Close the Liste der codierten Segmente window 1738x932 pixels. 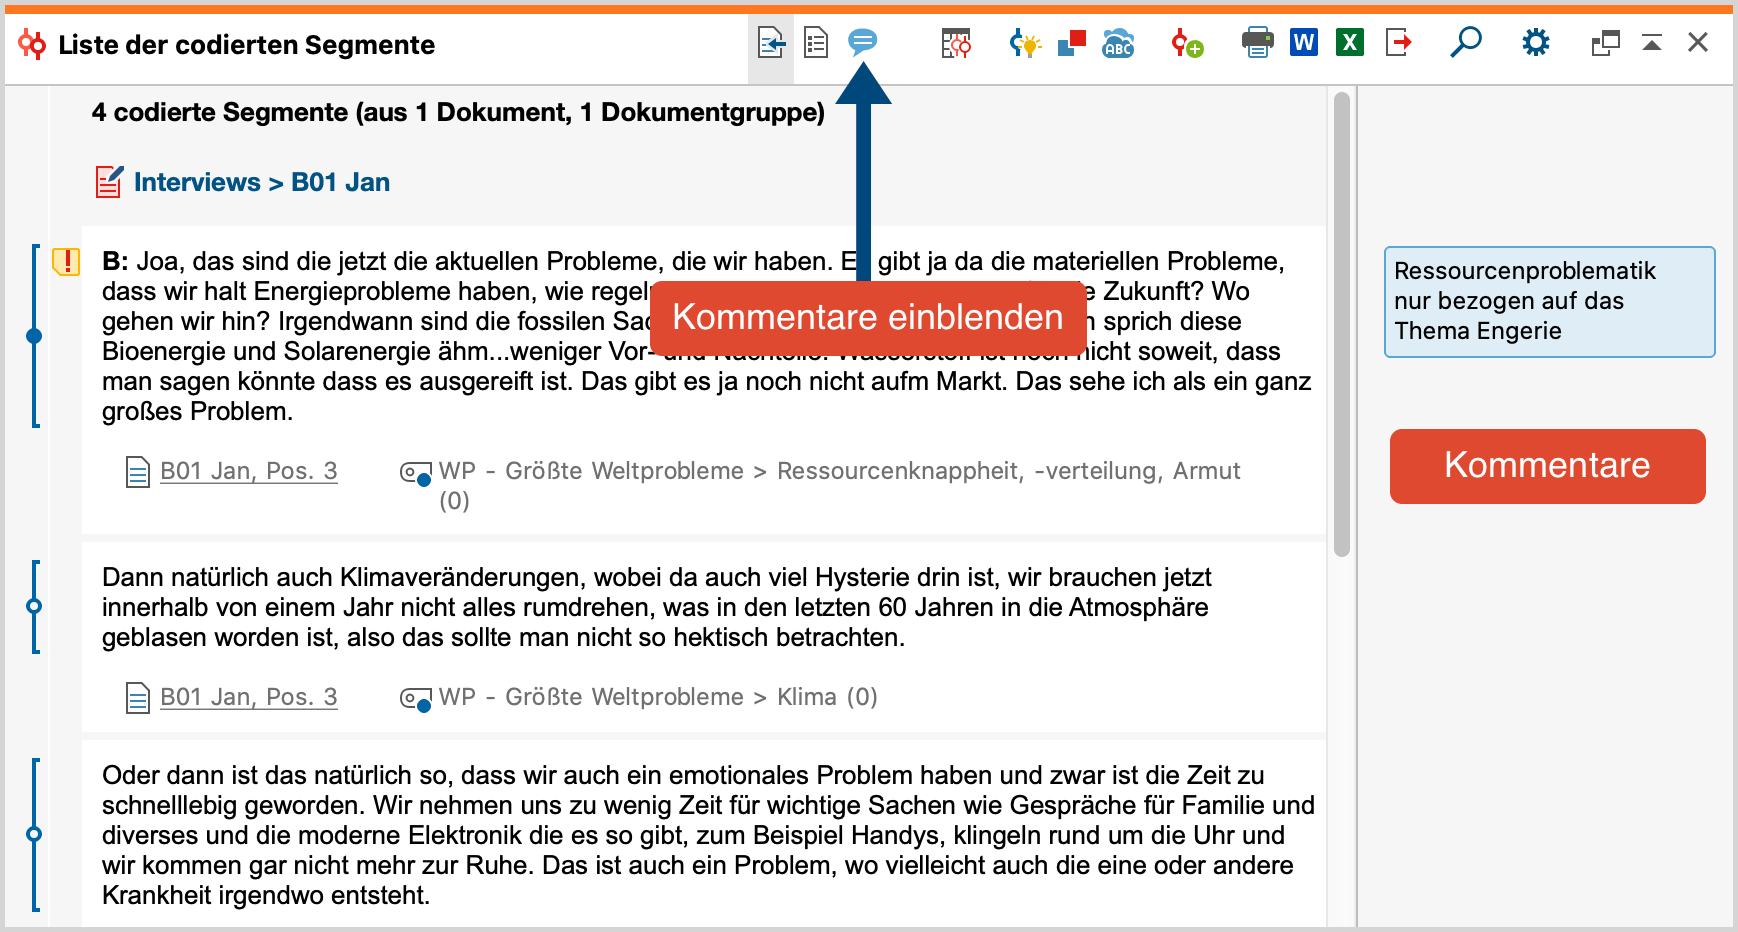[x=1698, y=43]
